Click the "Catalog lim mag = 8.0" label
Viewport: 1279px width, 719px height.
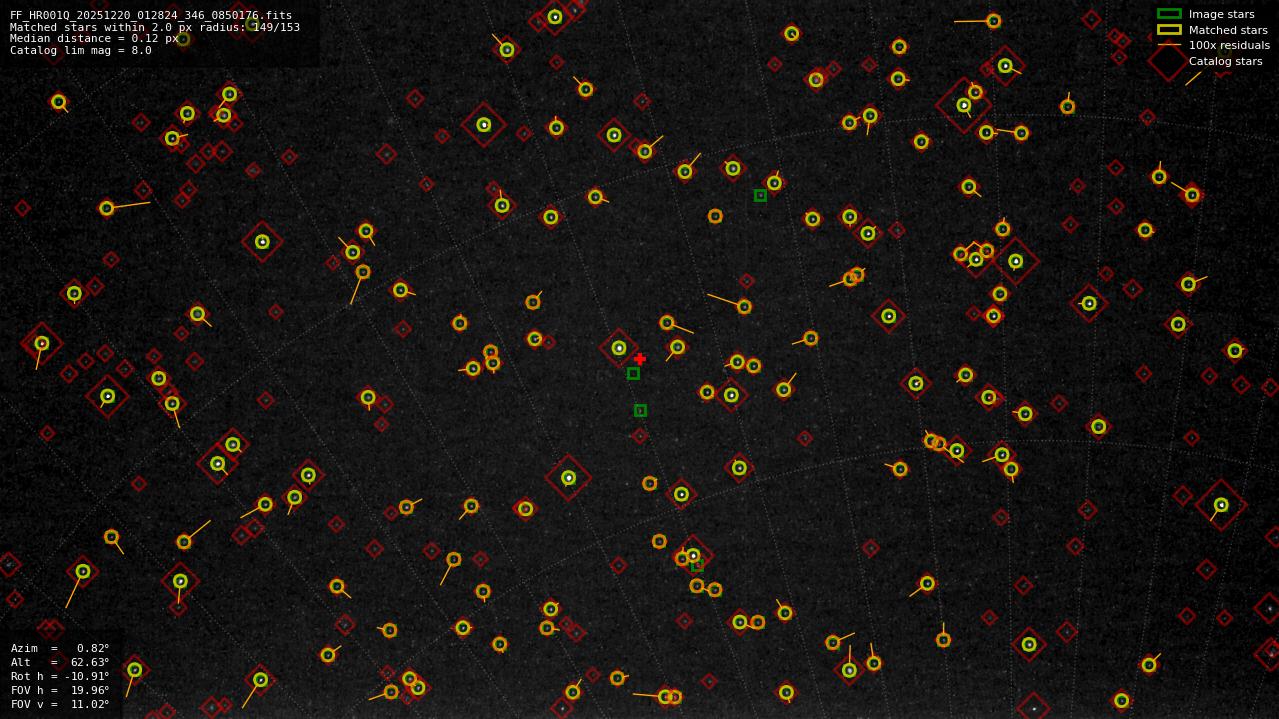coord(79,49)
